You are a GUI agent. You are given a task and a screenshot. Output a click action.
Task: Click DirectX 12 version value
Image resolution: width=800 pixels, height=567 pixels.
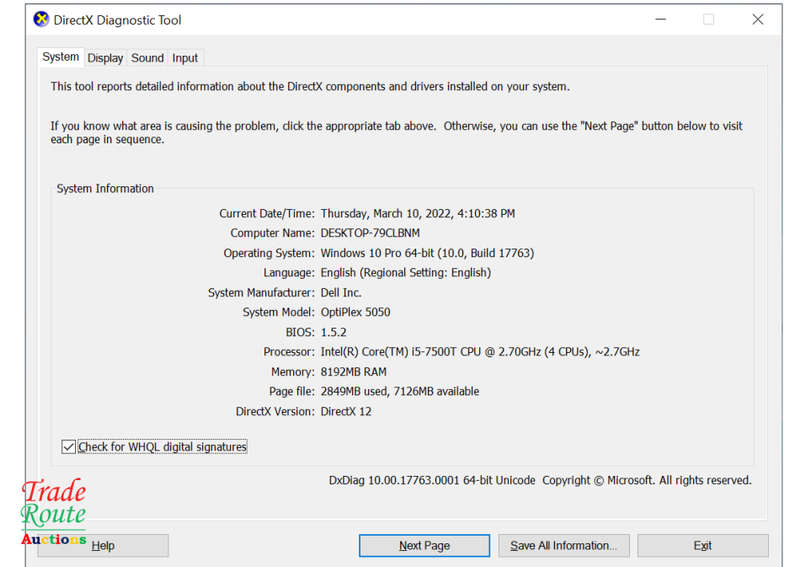pyautogui.click(x=345, y=411)
